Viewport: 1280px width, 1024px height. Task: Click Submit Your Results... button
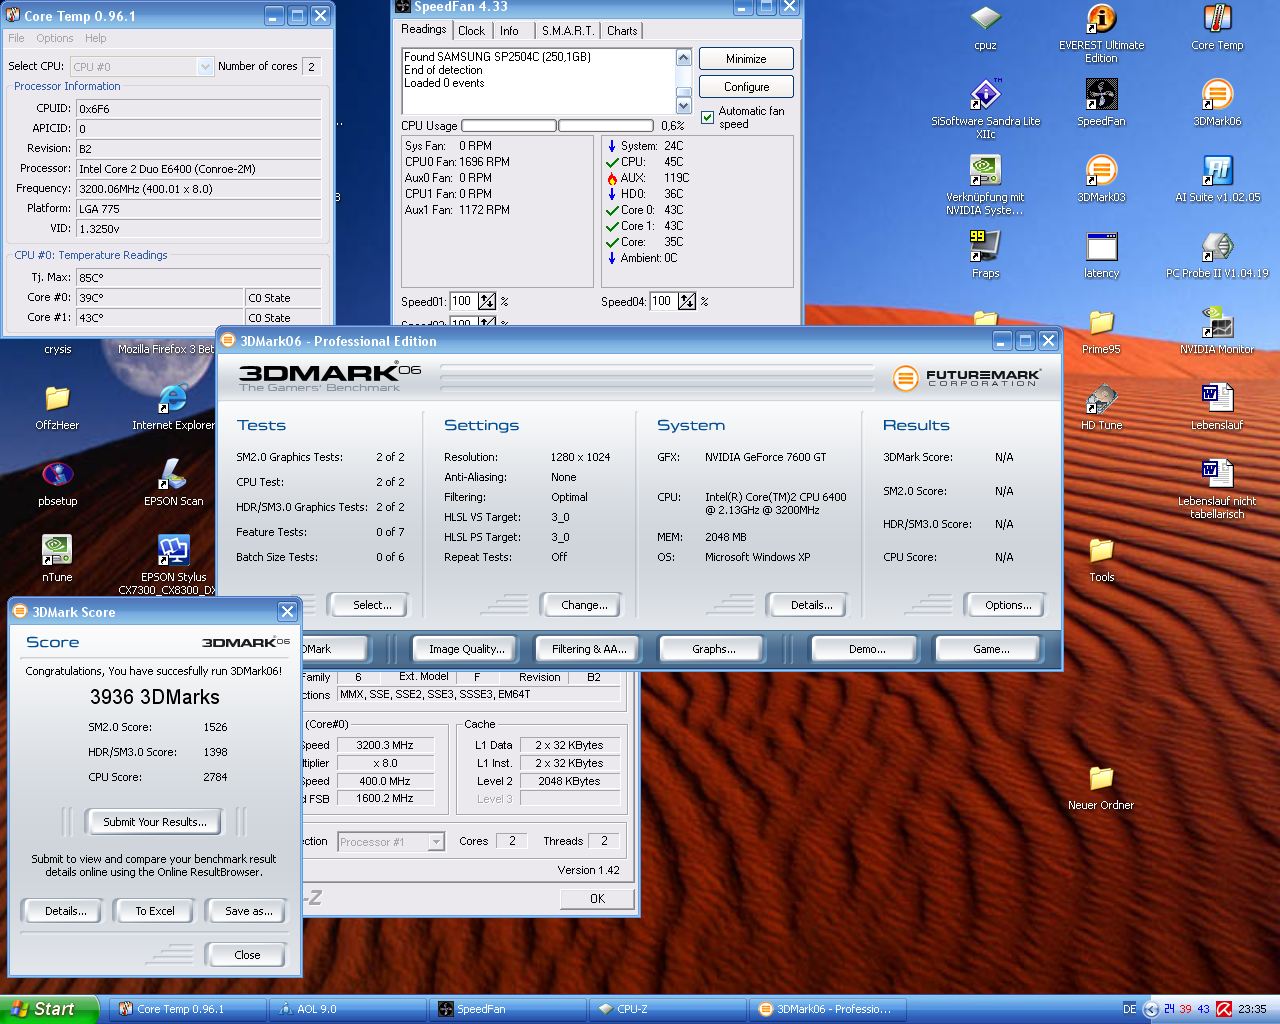(155, 822)
